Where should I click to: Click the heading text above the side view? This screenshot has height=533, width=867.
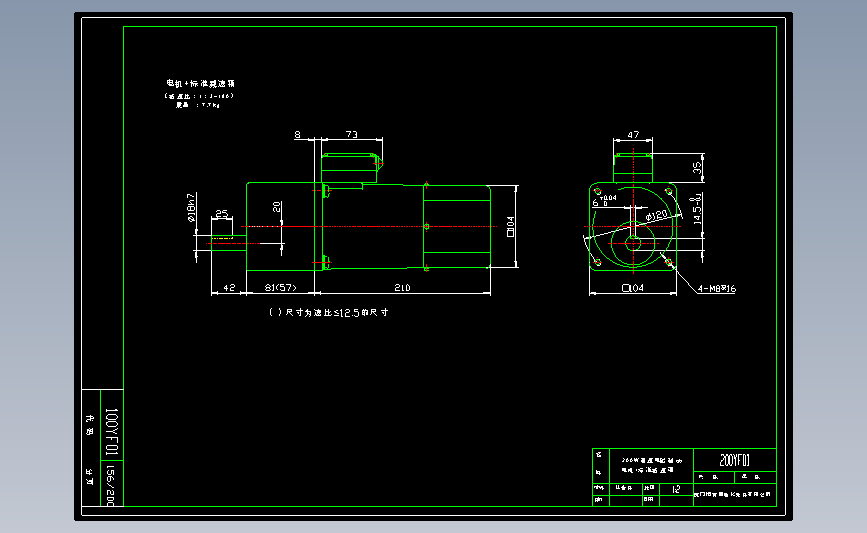(x=200, y=83)
